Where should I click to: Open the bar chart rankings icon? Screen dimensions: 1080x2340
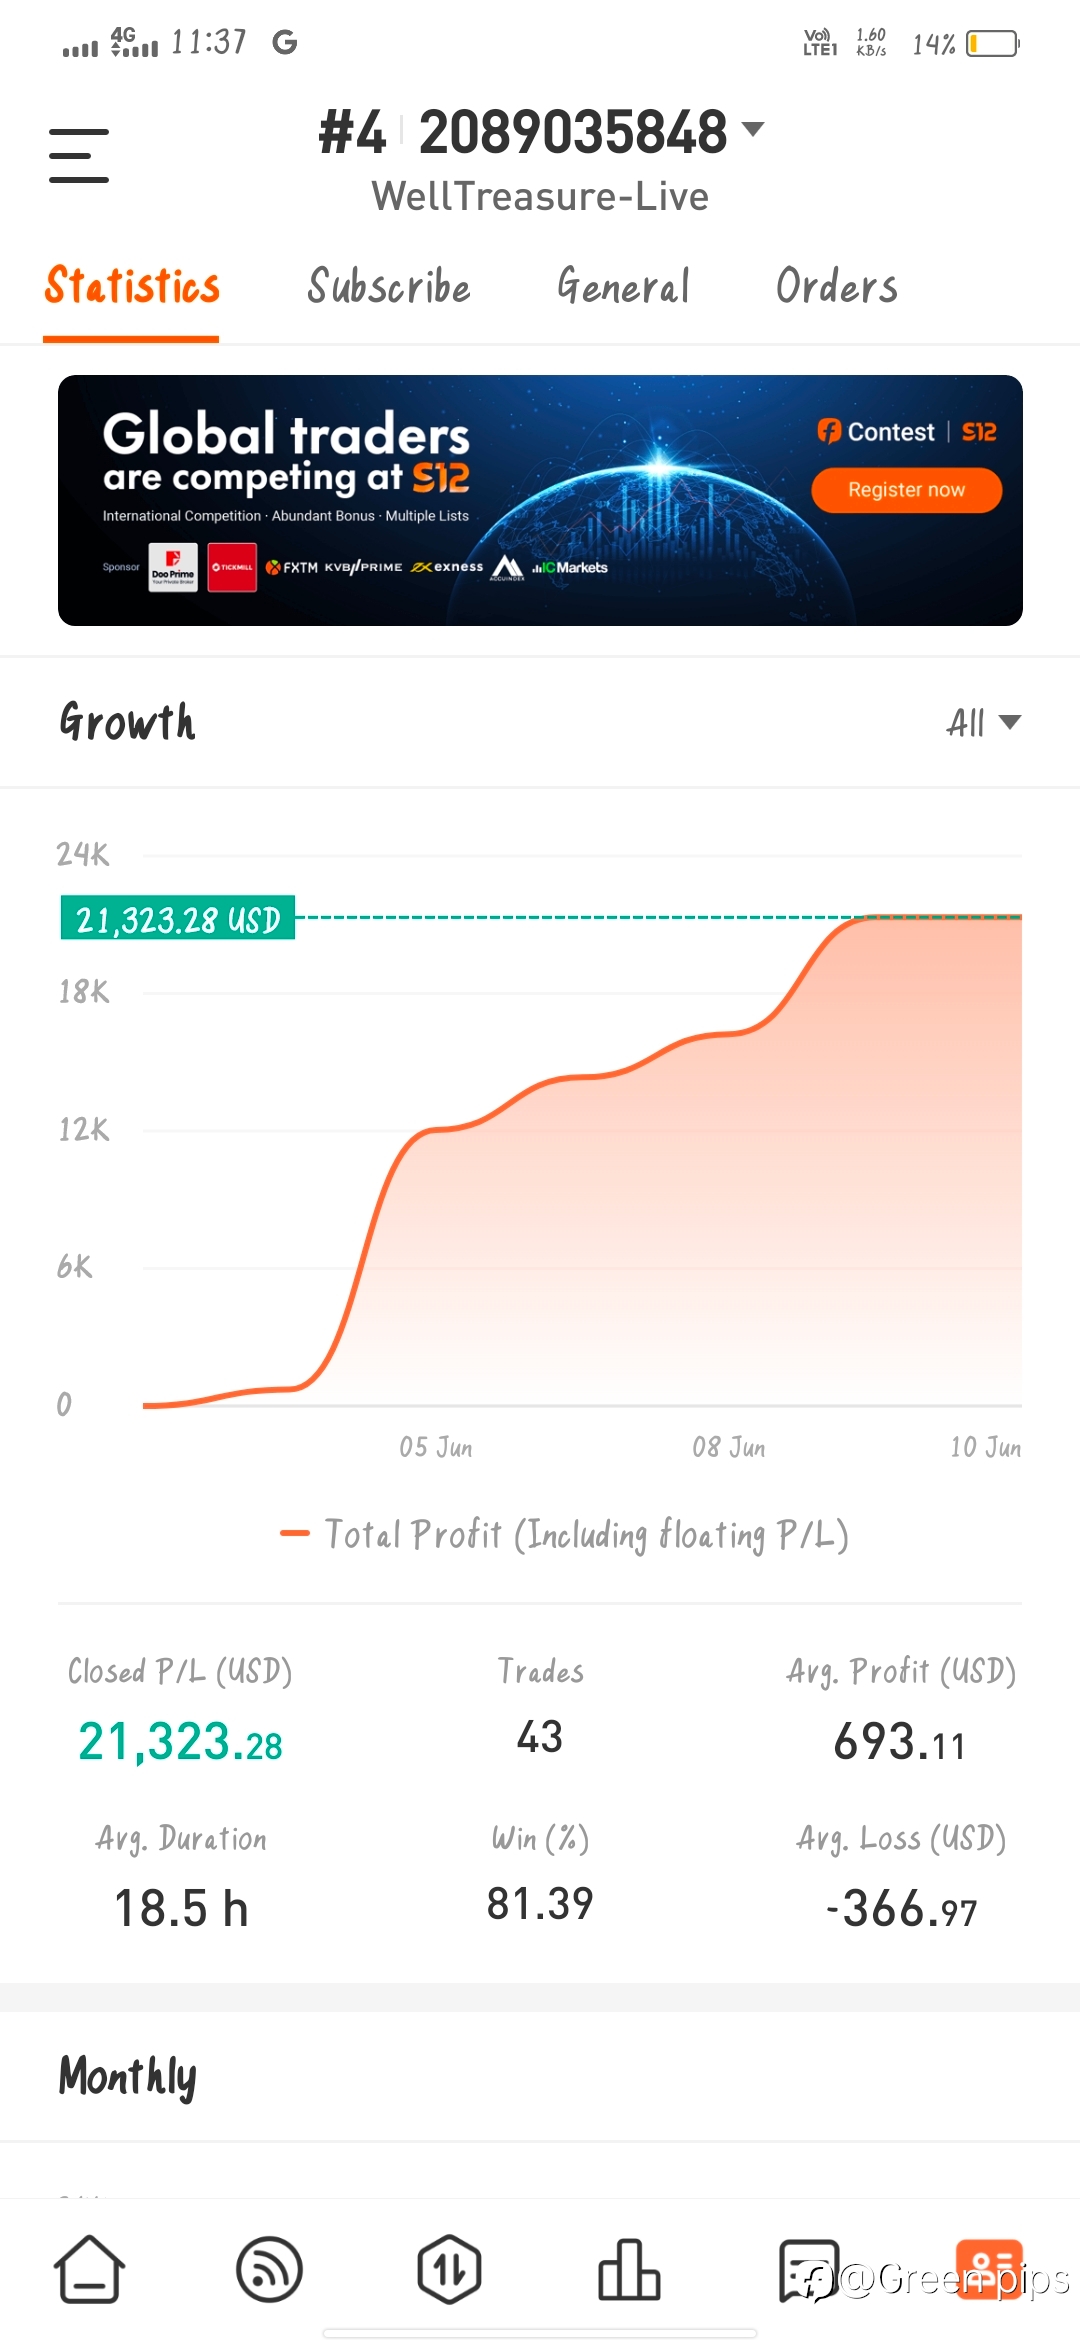[629, 2269]
